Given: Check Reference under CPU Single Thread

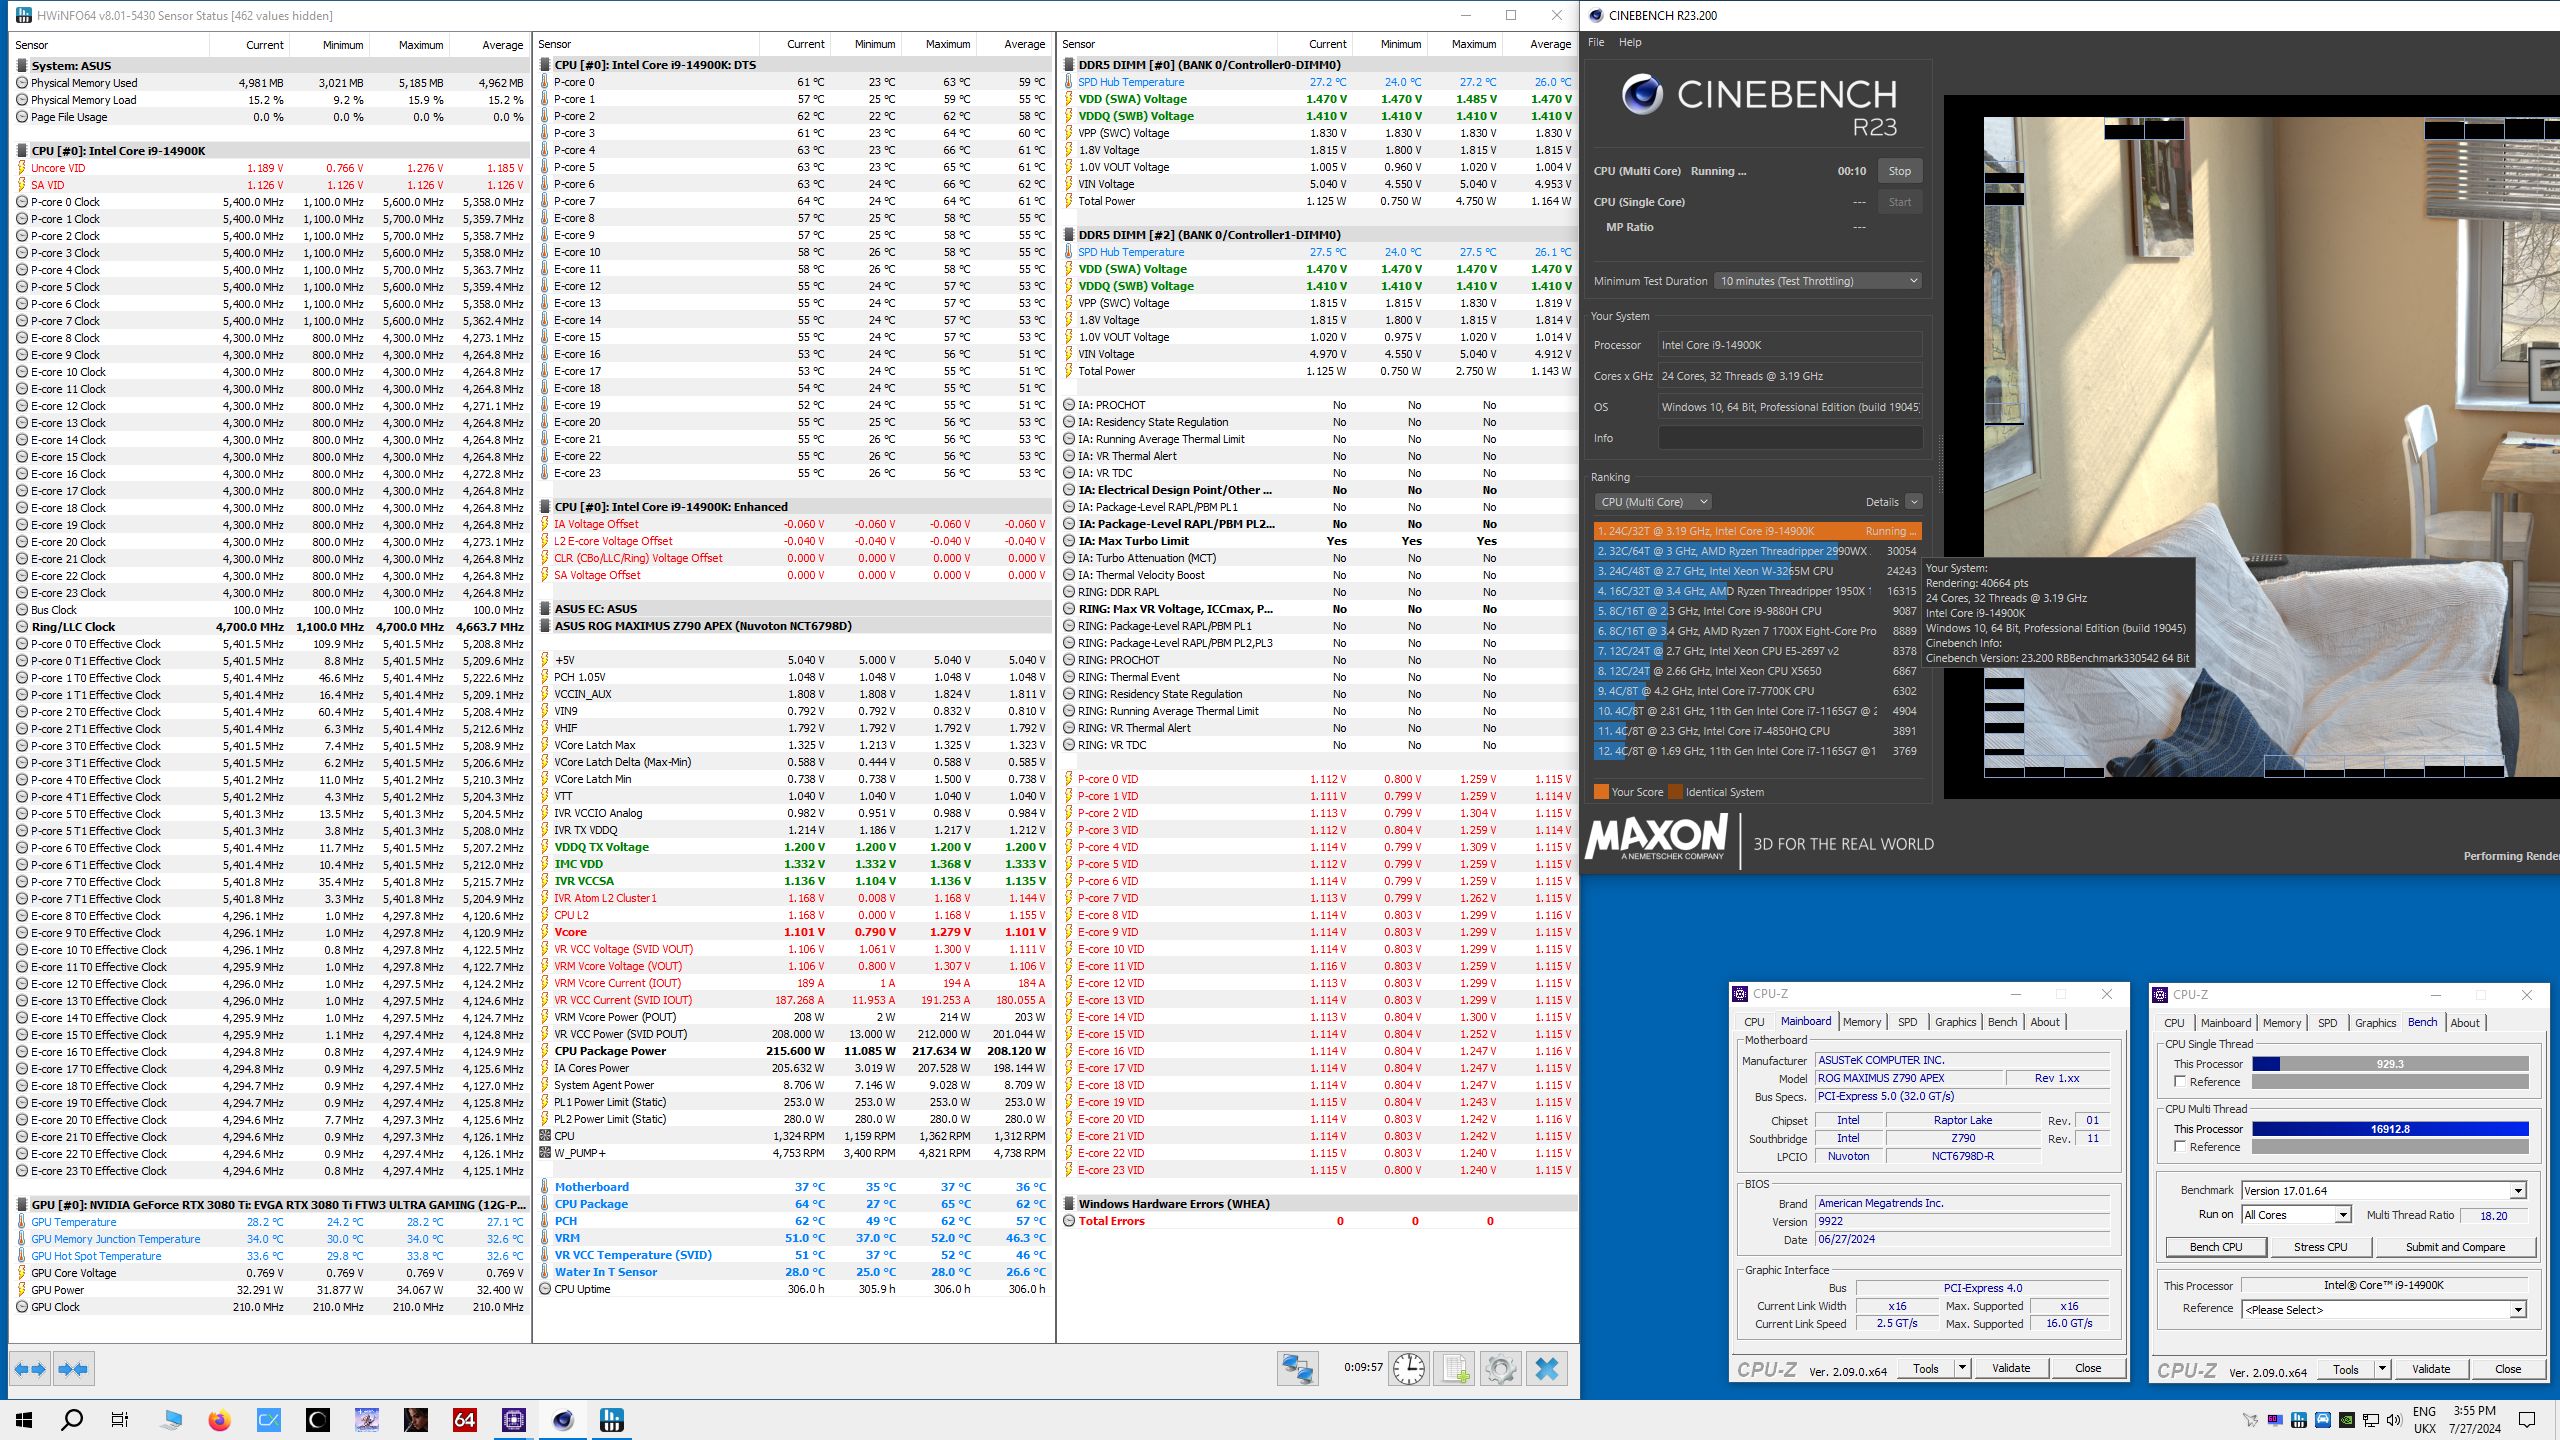Looking at the screenshot, I should click(2180, 1082).
